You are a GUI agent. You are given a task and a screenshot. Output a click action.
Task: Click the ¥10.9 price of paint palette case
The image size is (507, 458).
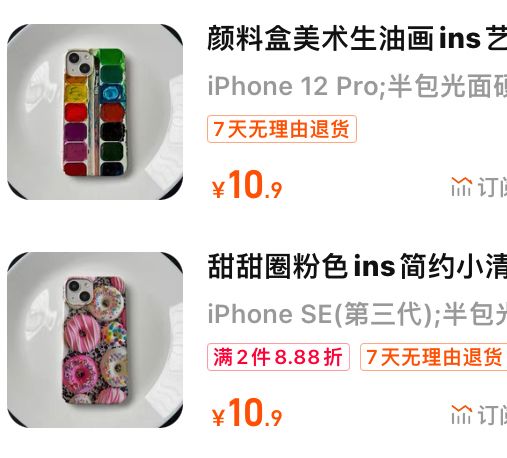click(247, 185)
